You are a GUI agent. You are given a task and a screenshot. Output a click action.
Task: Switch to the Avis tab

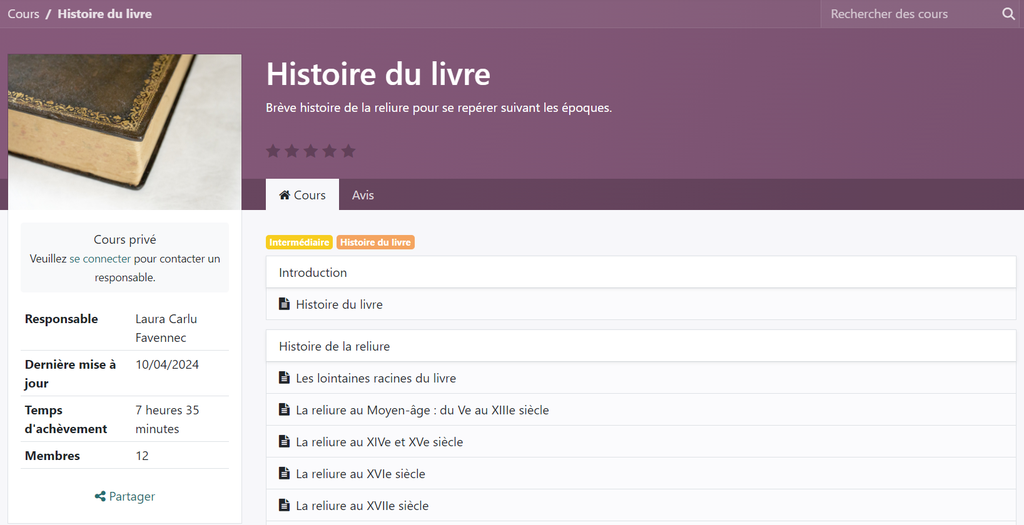tap(363, 195)
